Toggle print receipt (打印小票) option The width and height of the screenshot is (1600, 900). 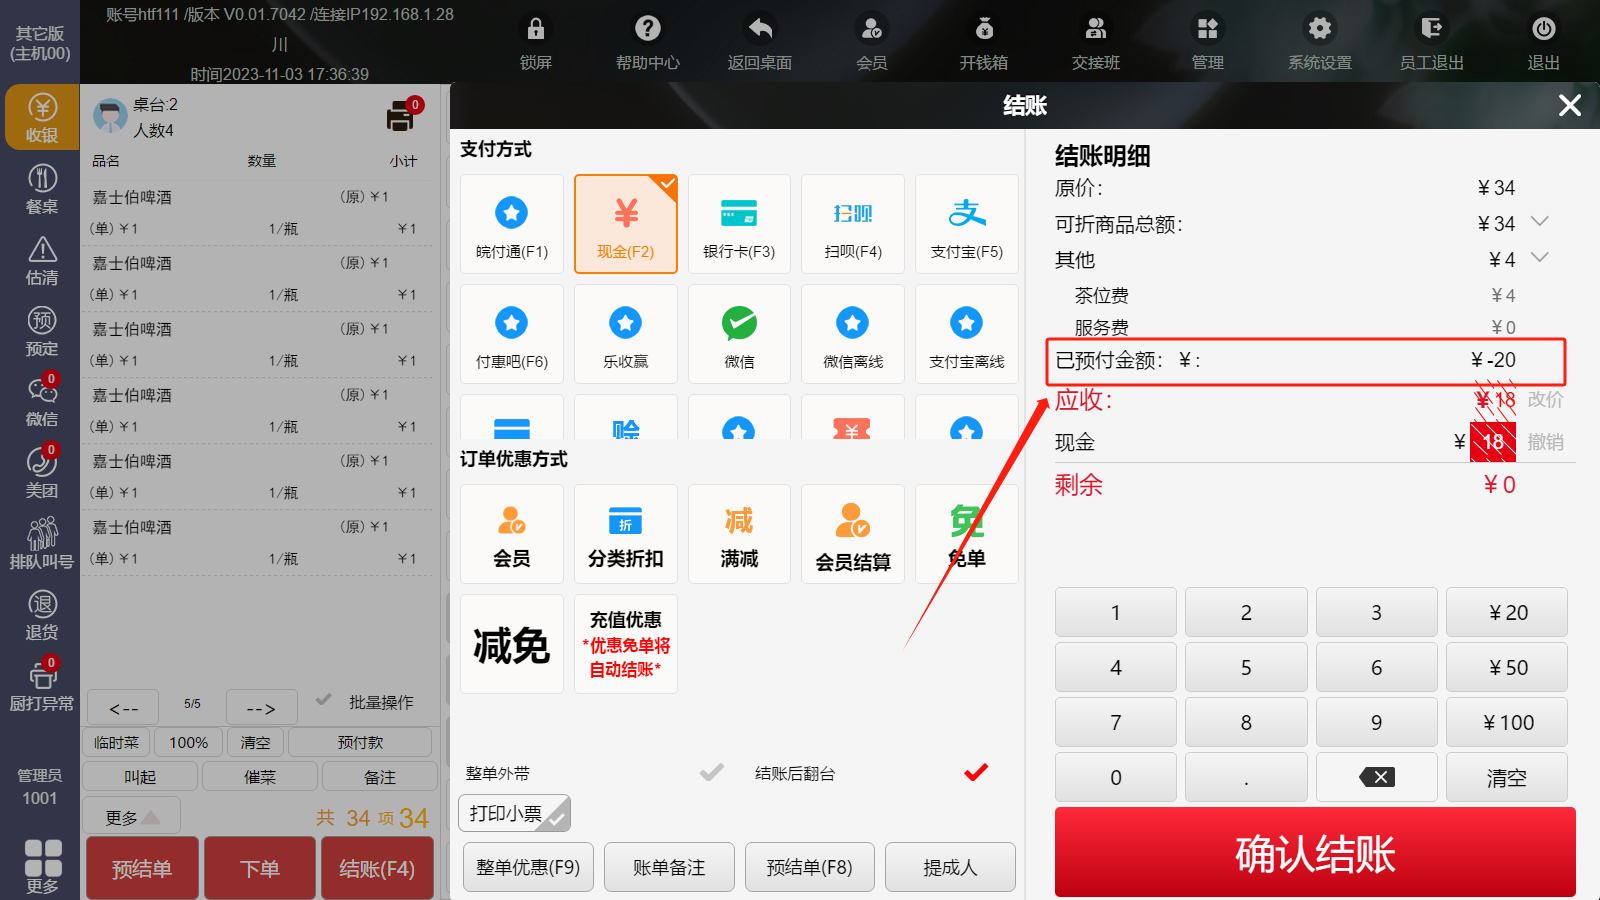514,814
